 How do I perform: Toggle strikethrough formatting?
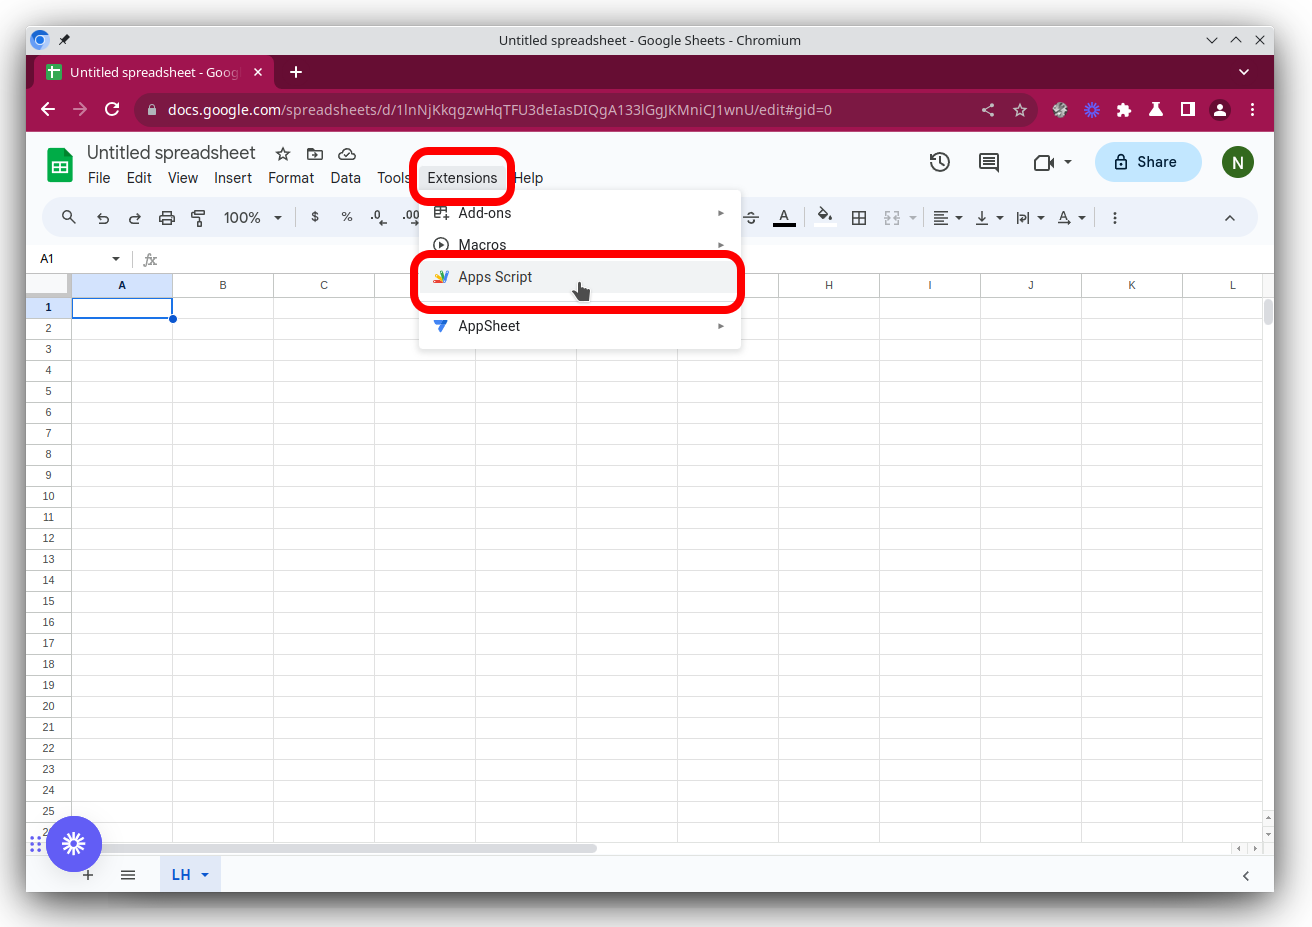coord(752,218)
